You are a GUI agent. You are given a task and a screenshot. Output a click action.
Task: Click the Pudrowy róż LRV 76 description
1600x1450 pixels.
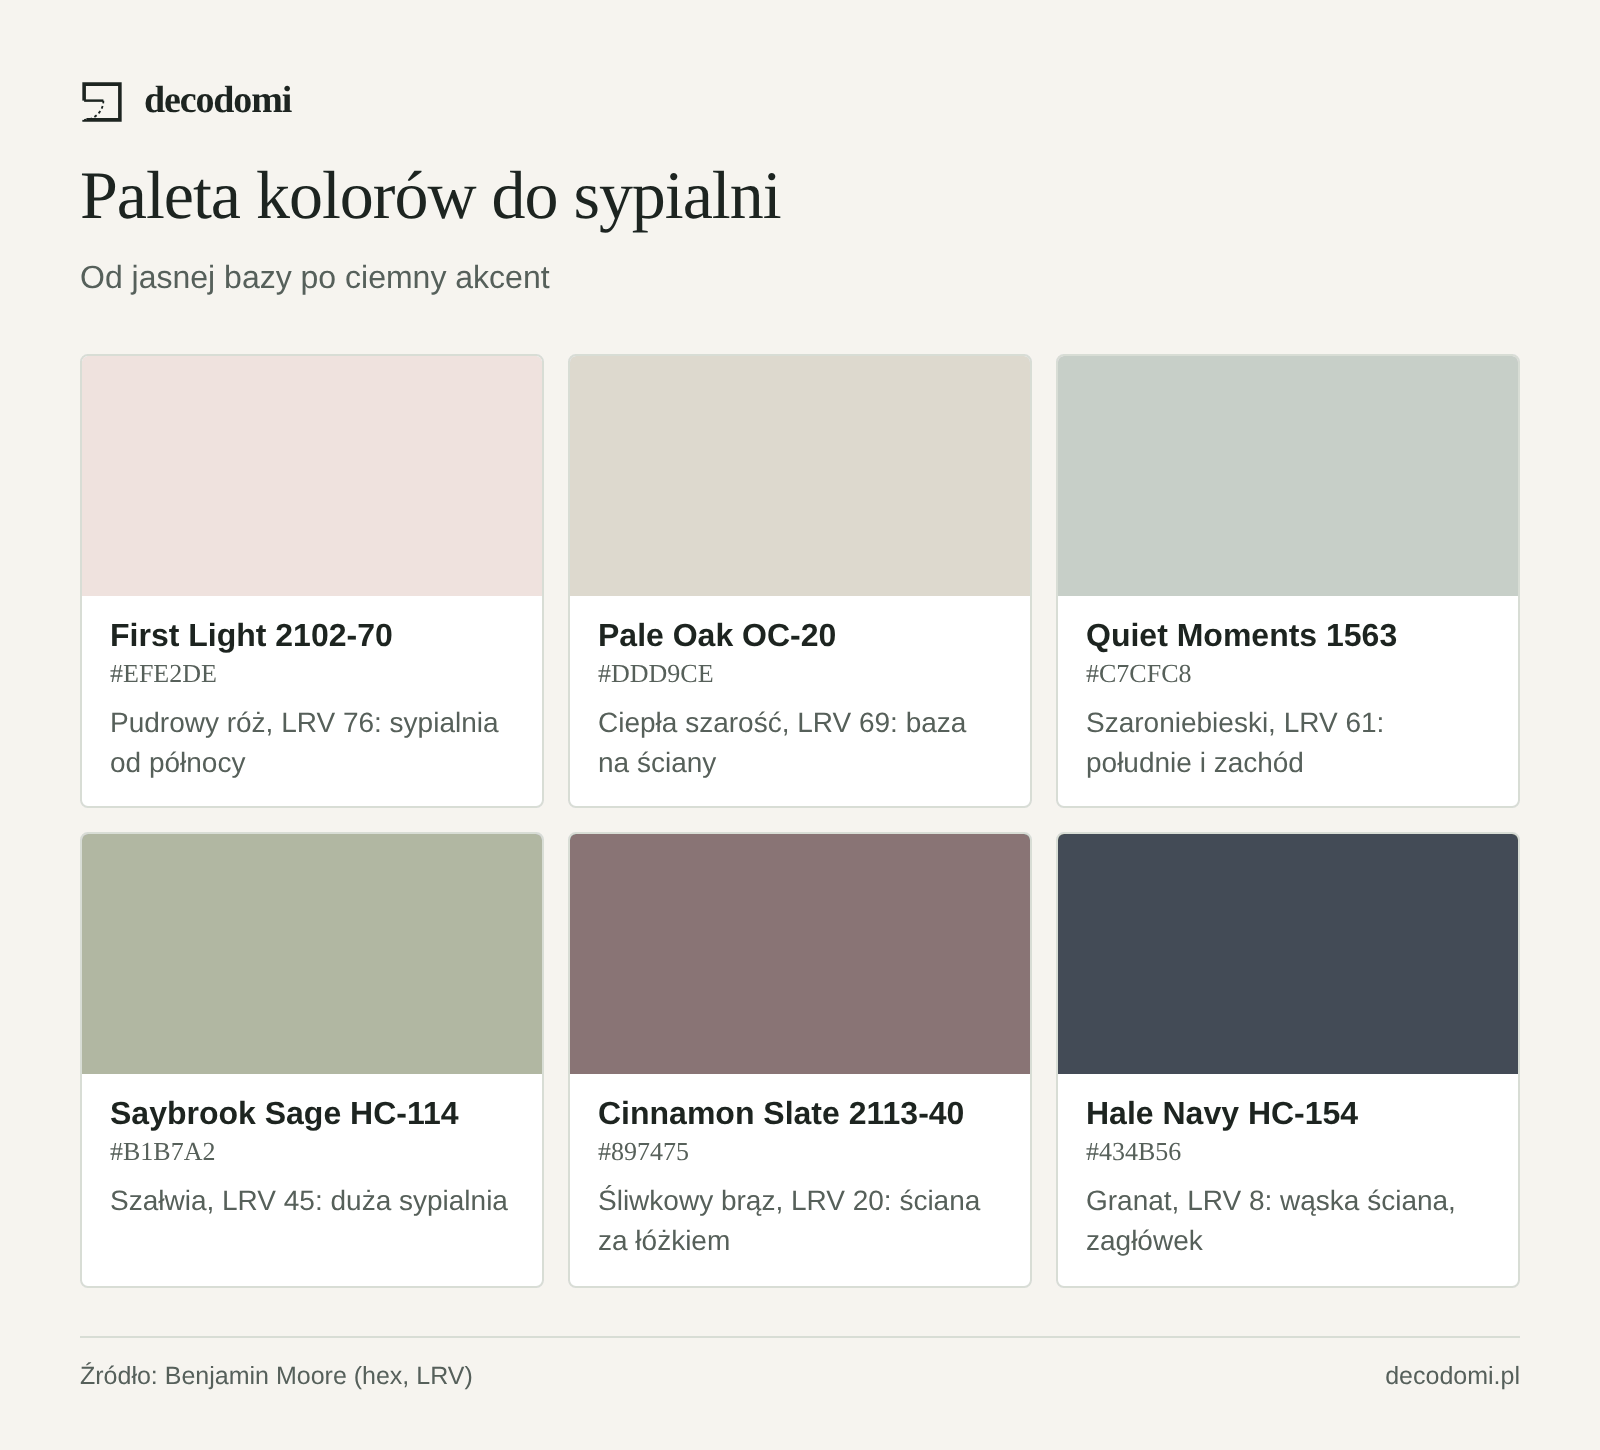tap(304, 742)
